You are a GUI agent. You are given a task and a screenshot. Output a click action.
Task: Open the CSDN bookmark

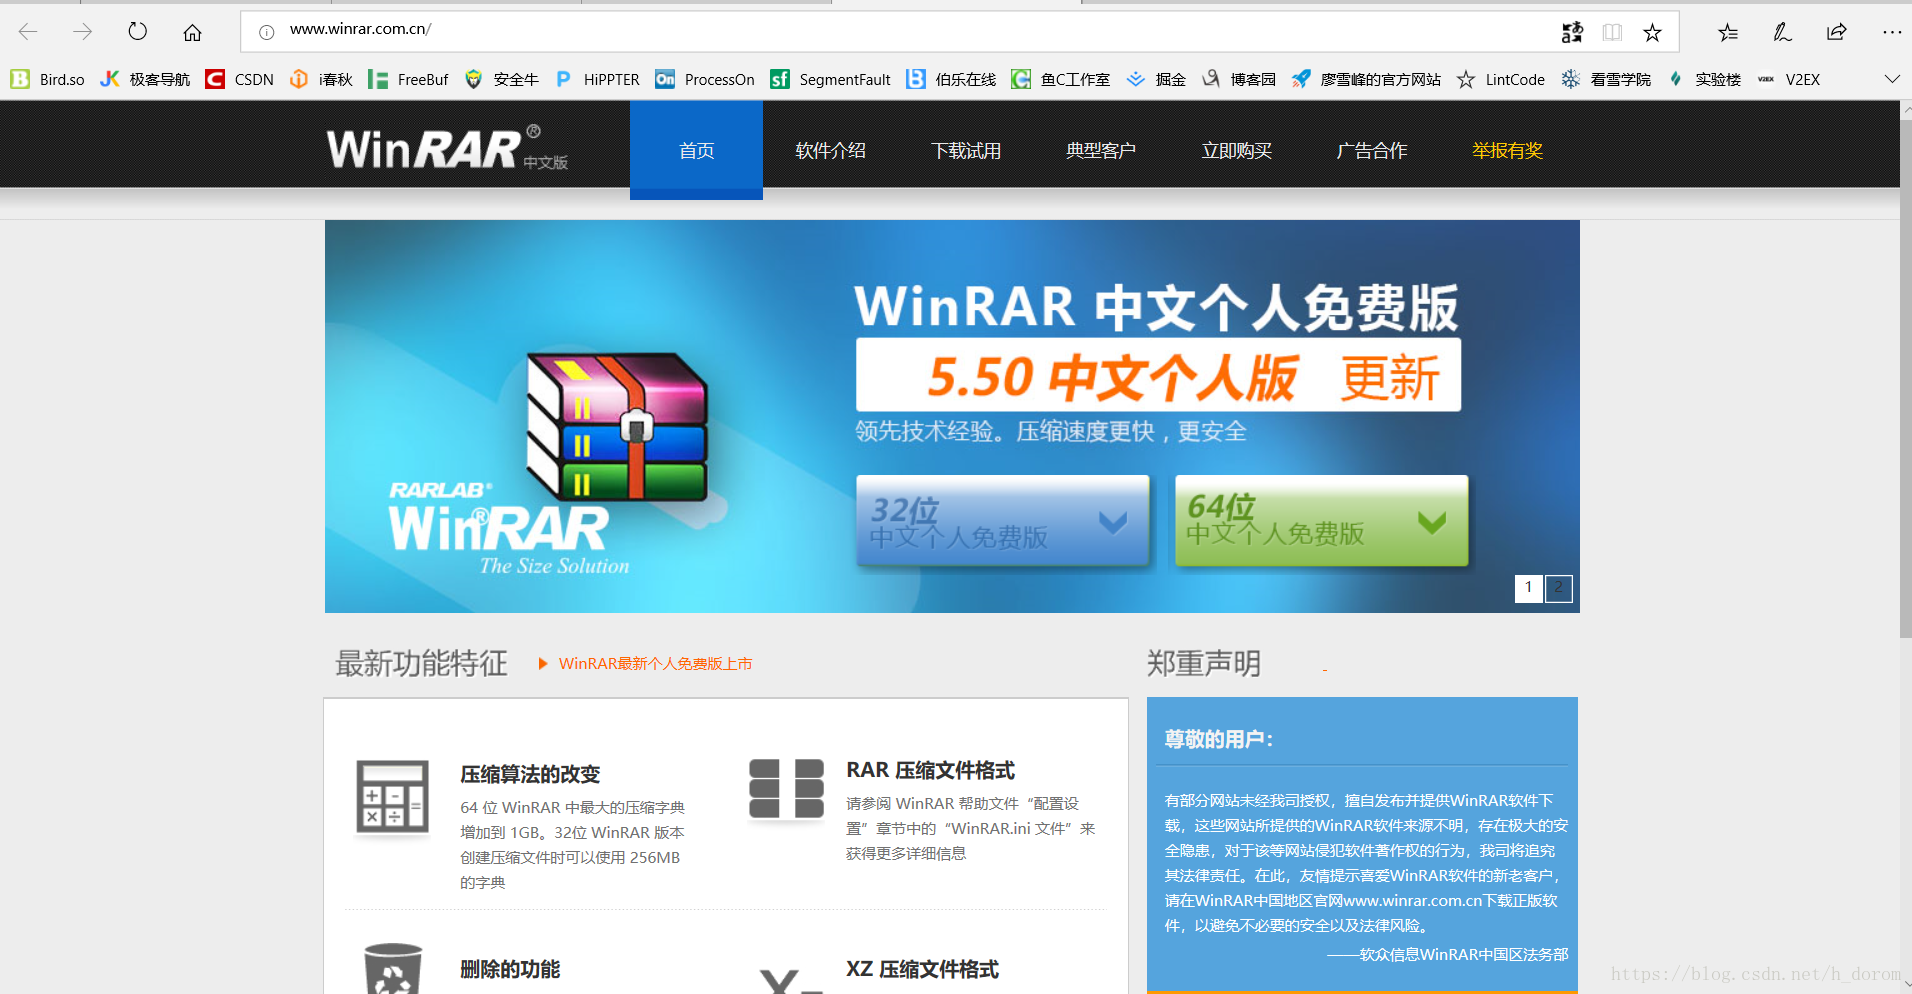[239, 79]
